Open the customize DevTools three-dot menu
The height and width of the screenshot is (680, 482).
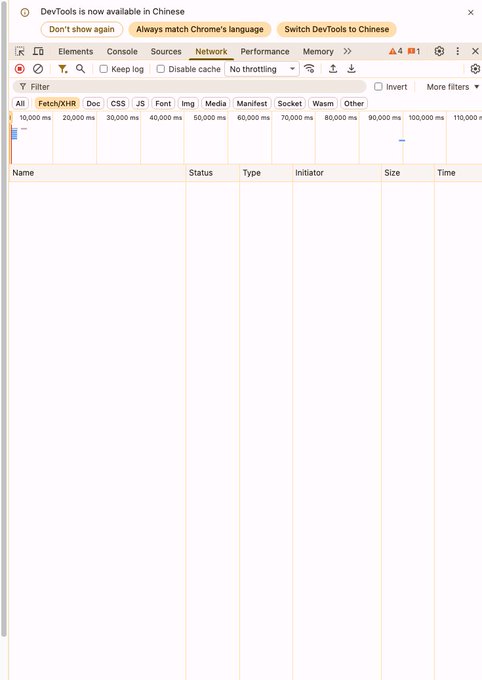(457, 51)
